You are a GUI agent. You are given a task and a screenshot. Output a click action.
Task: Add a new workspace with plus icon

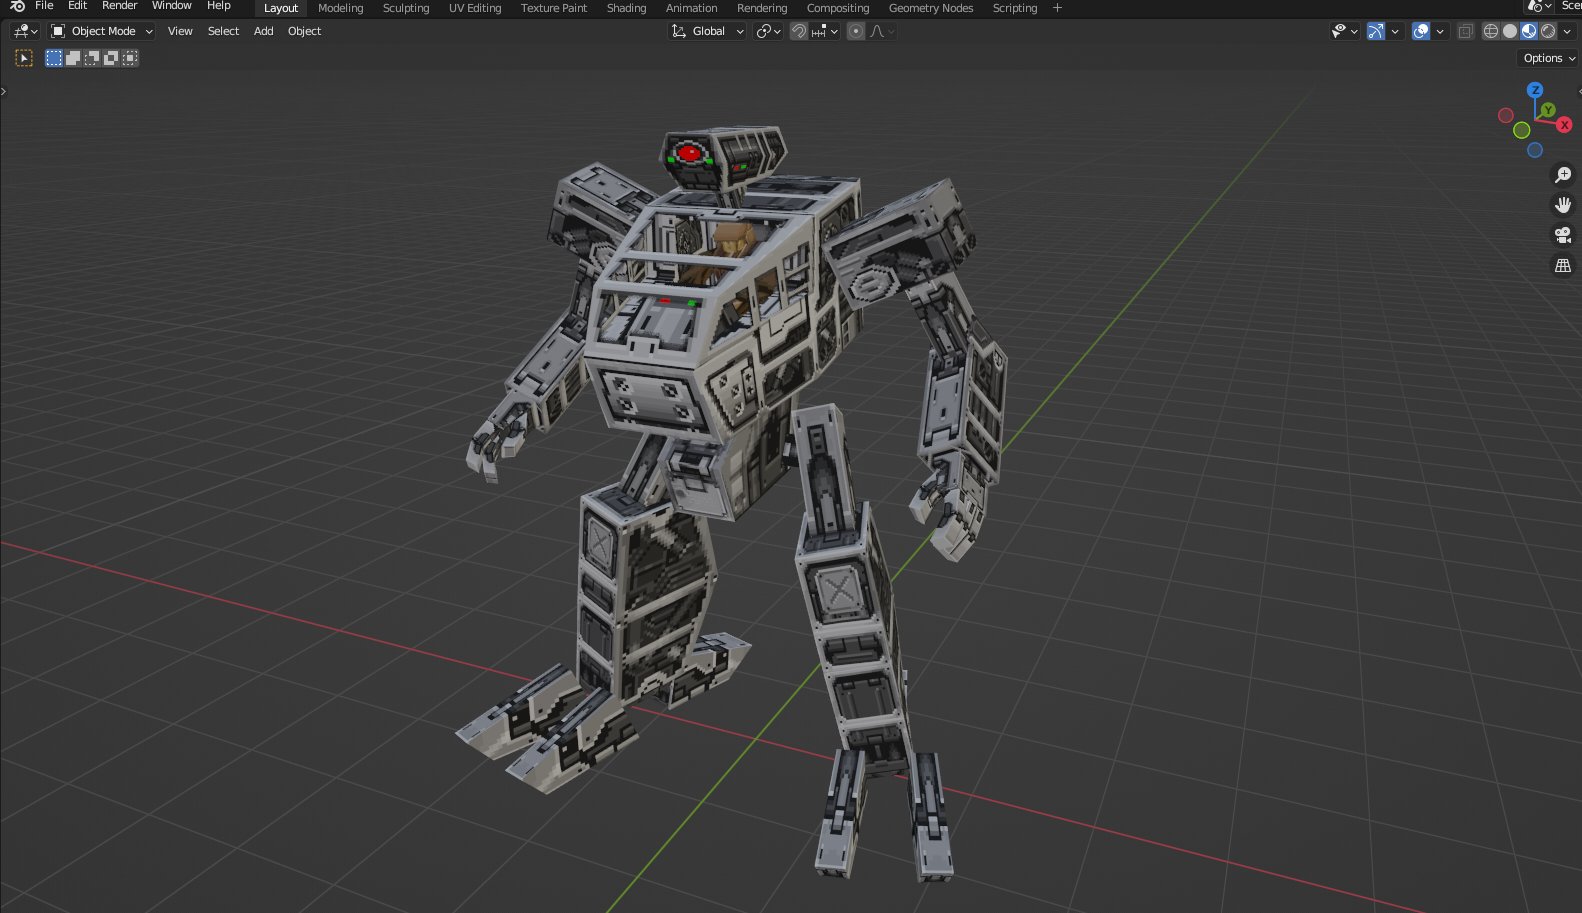coord(1057,8)
